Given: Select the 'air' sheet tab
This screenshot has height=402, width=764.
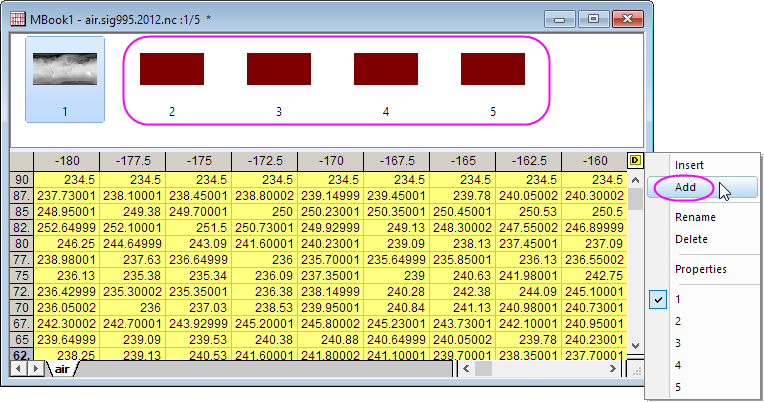Looking at the screenshot, I should click(62, 369).
